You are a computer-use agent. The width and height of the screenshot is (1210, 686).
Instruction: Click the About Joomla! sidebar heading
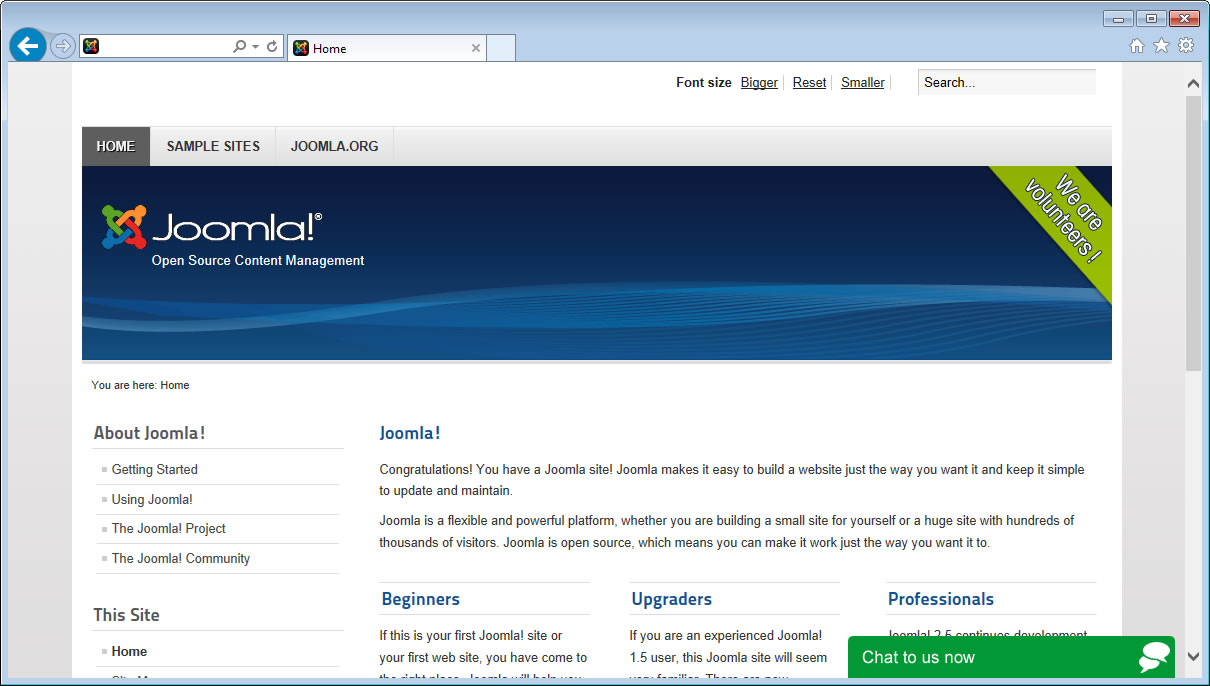click(150, 433)
